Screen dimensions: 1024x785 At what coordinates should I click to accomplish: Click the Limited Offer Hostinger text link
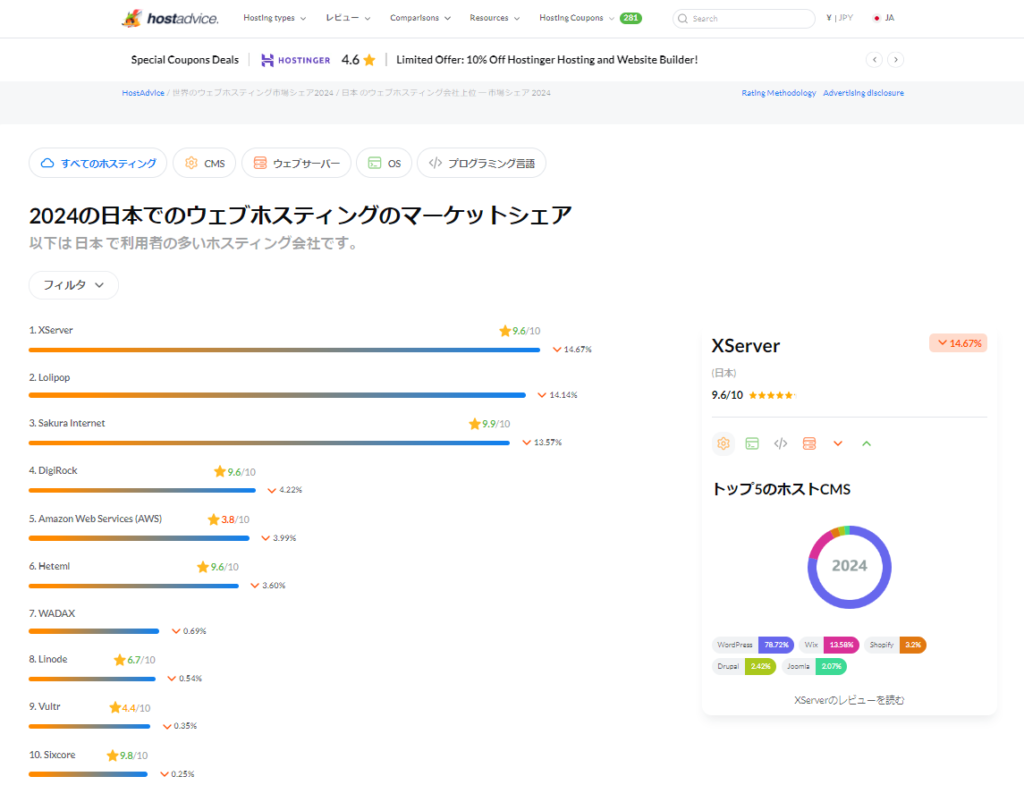pyautogui.click(x=547, y=60)
